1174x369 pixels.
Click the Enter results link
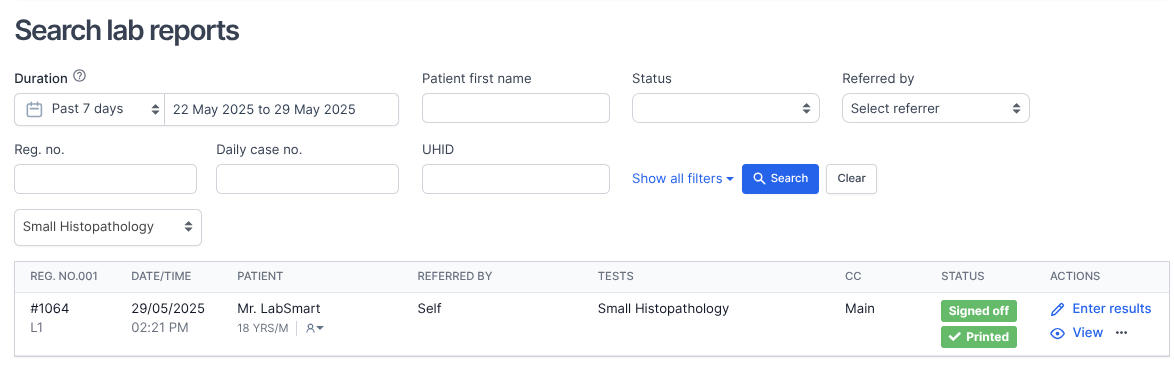pyautogui.click(x=1111, y=308)
